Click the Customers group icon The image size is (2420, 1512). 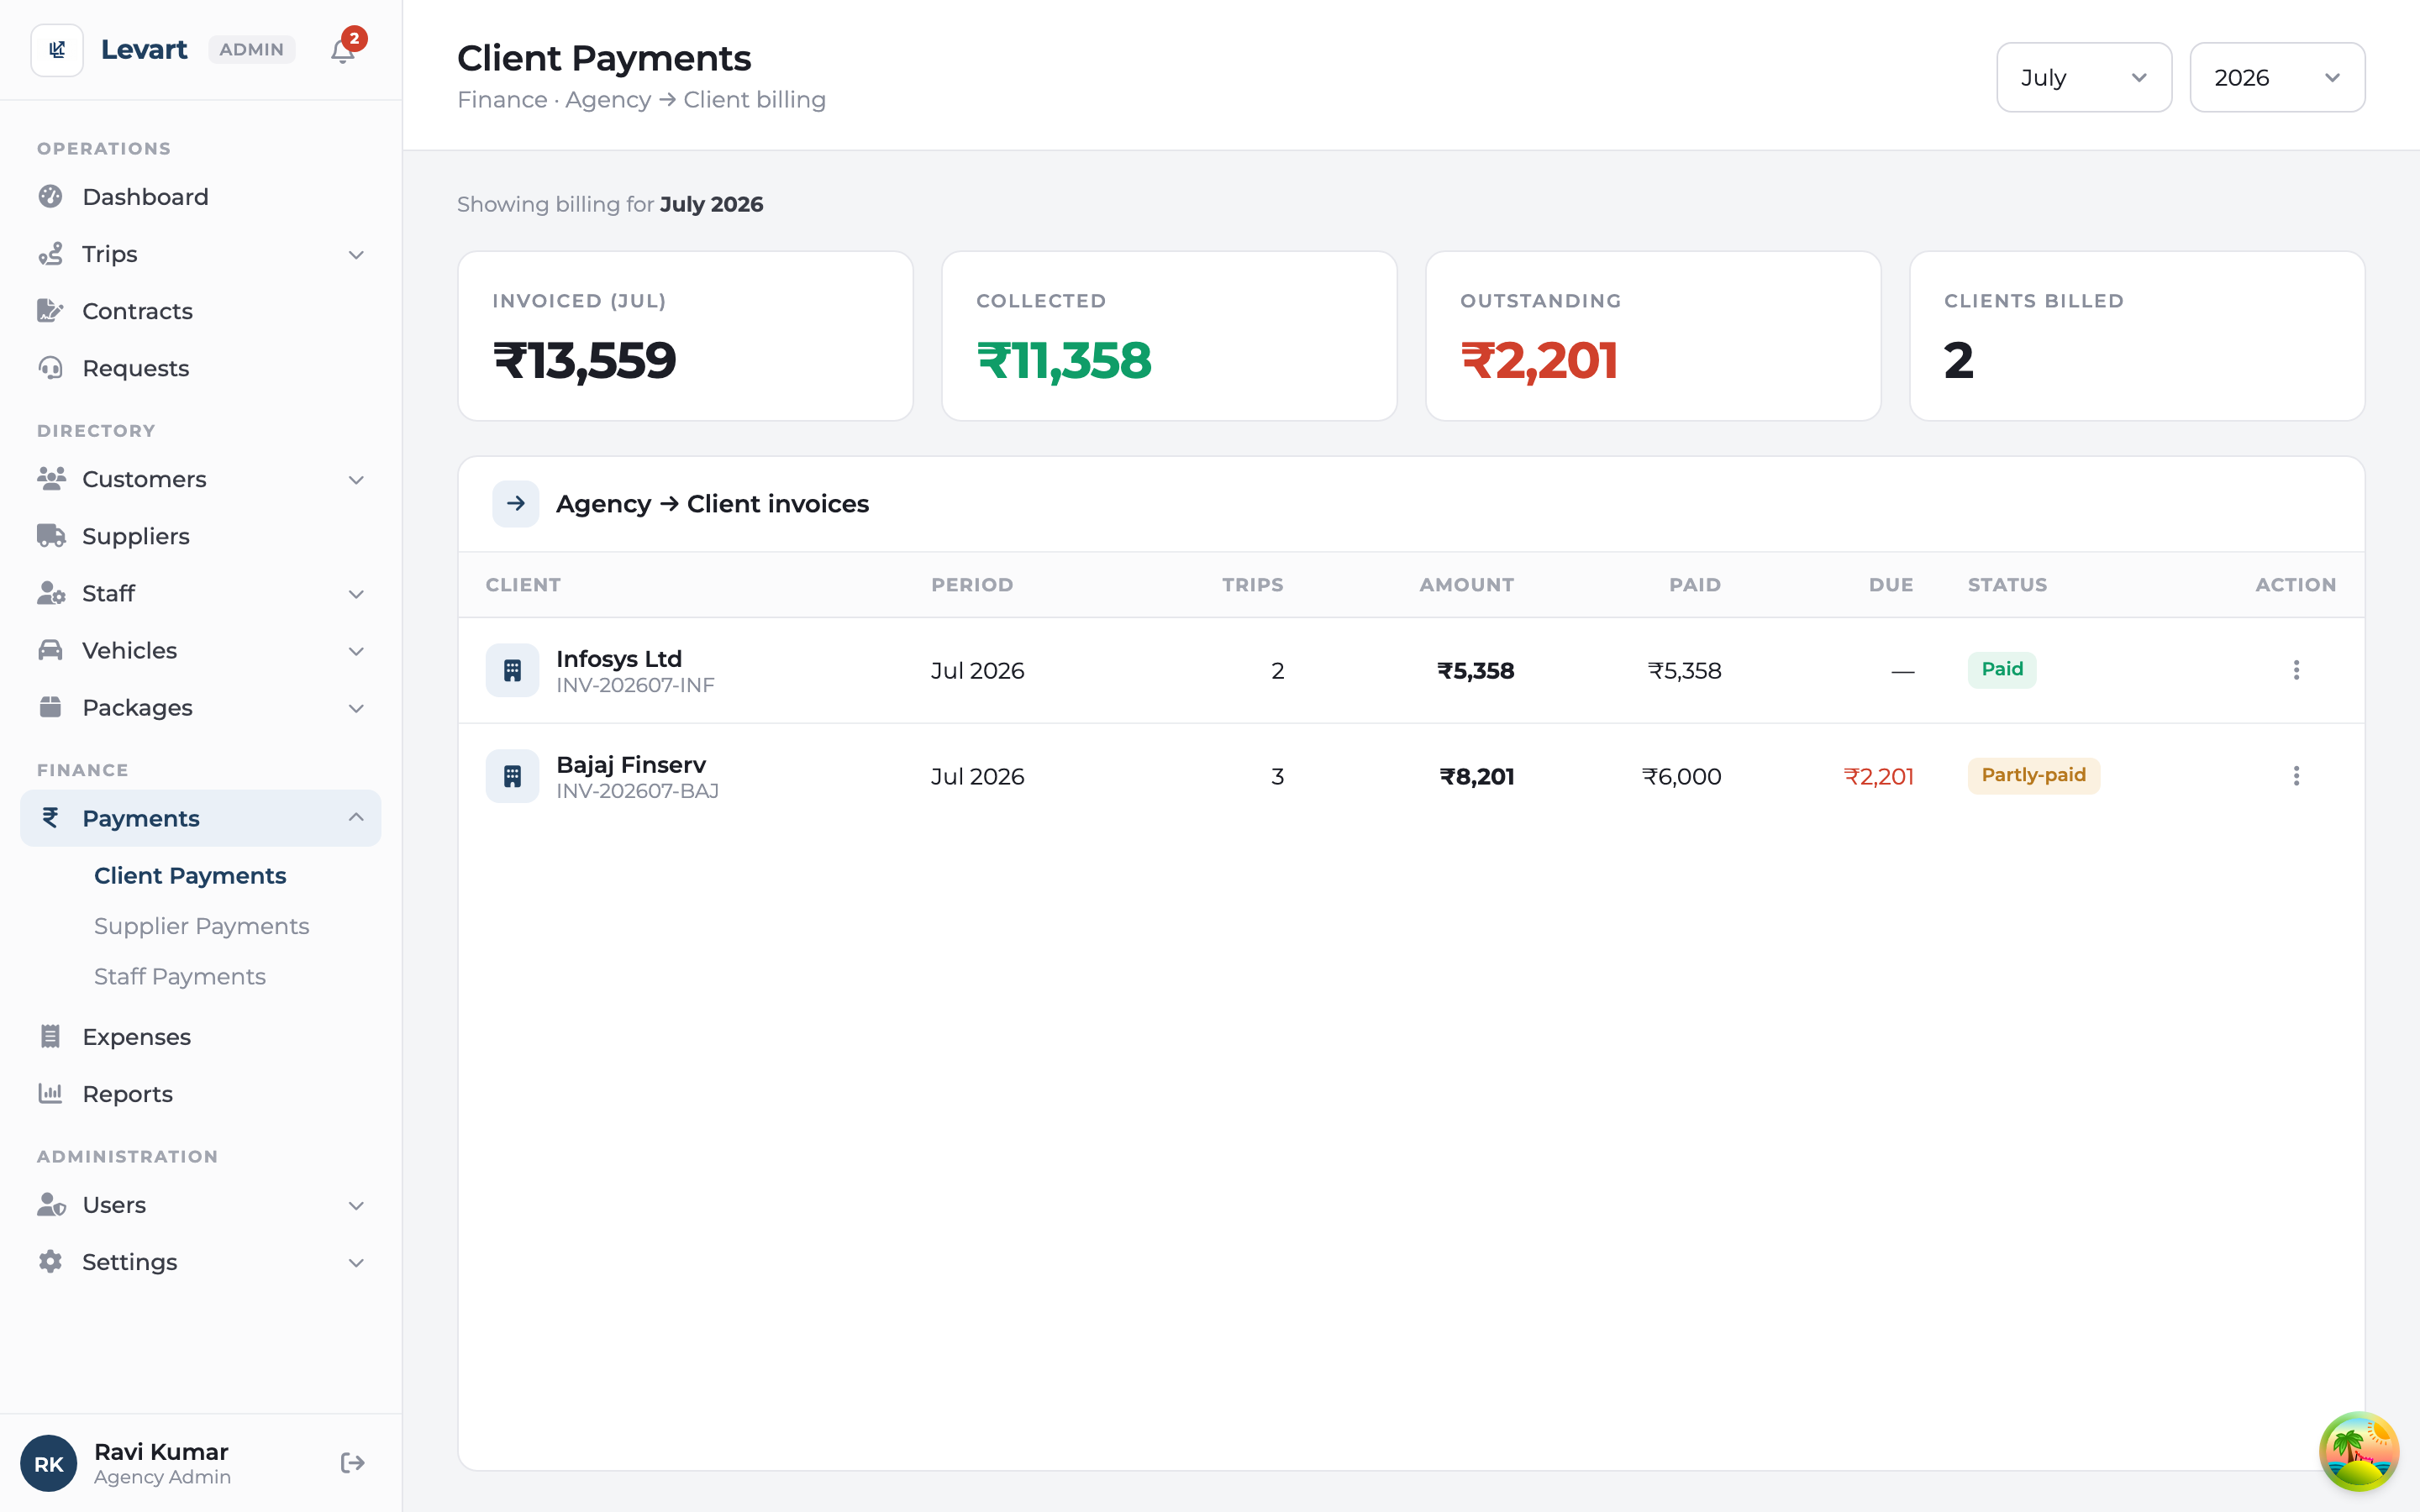pyautogui.click(x=51, y=479)
